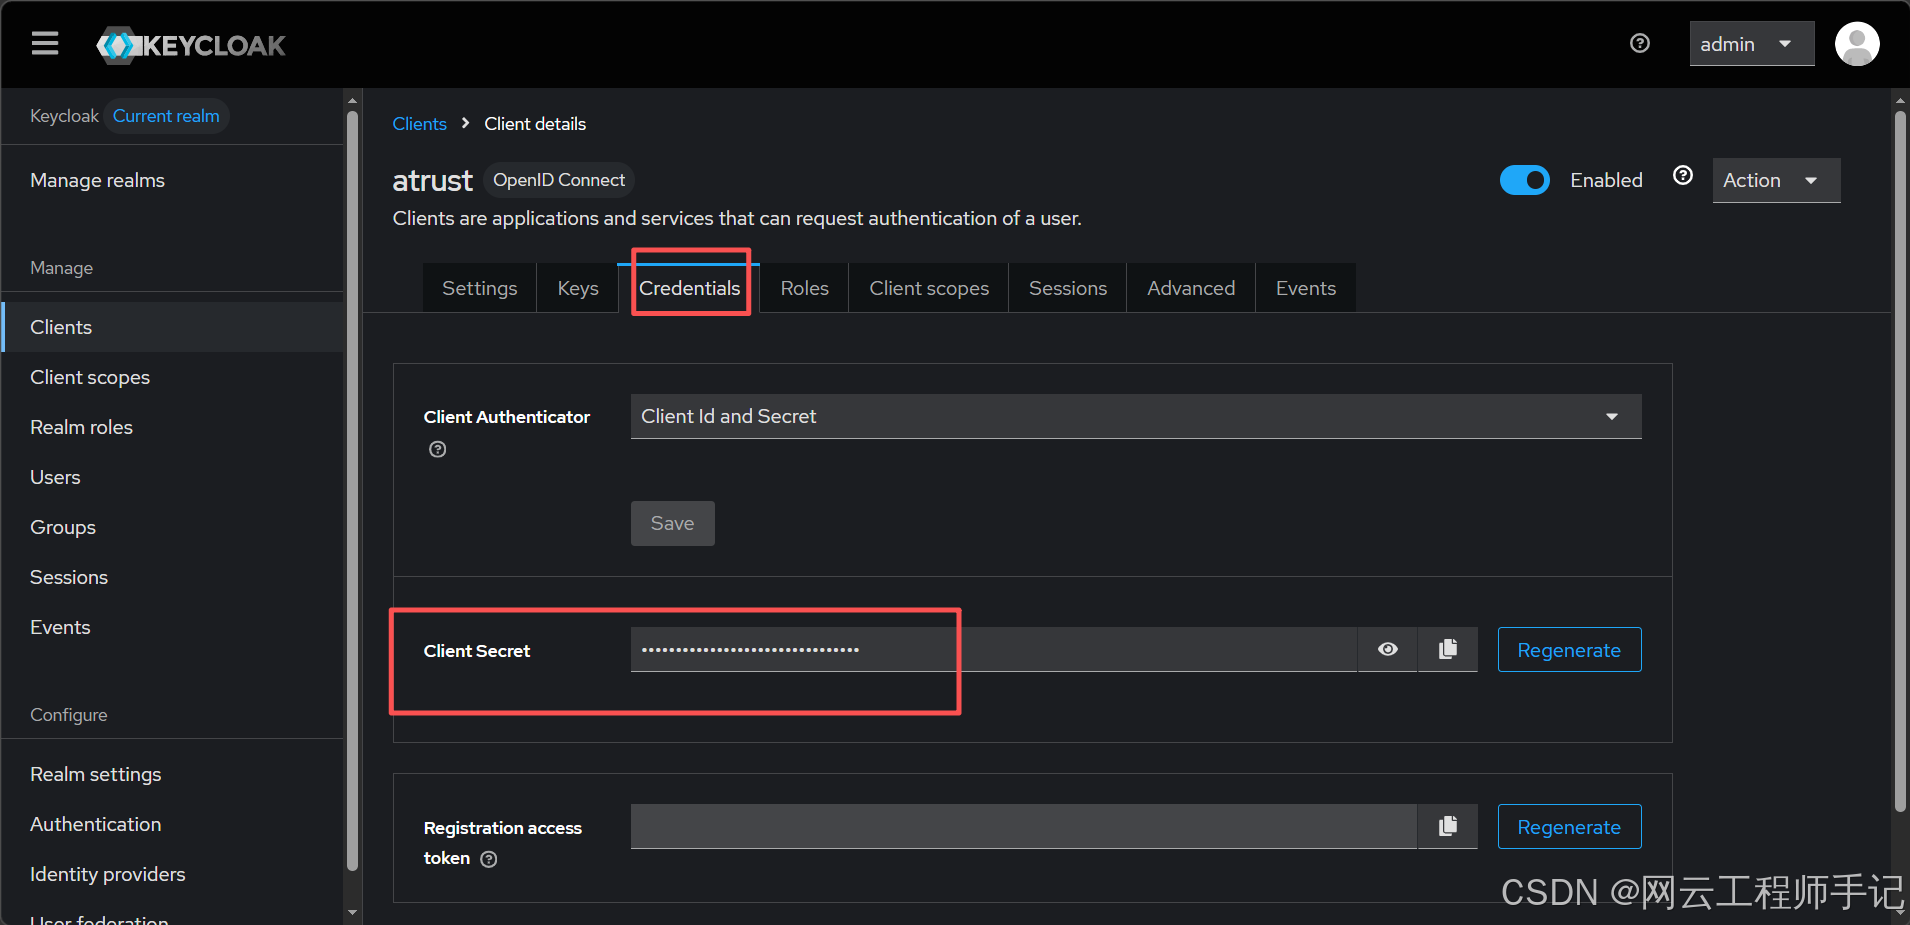Open the Advanced tab
Image resolution: width=1910 pixels, height=925 pixels.
click(x=1191, y=288)
